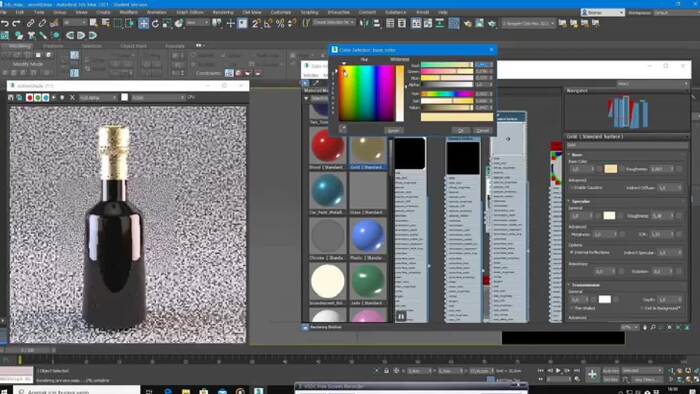Select the Select and Link tool
Image resolution: width=700 pixels, height=394 pixels.
coord(30,23)
